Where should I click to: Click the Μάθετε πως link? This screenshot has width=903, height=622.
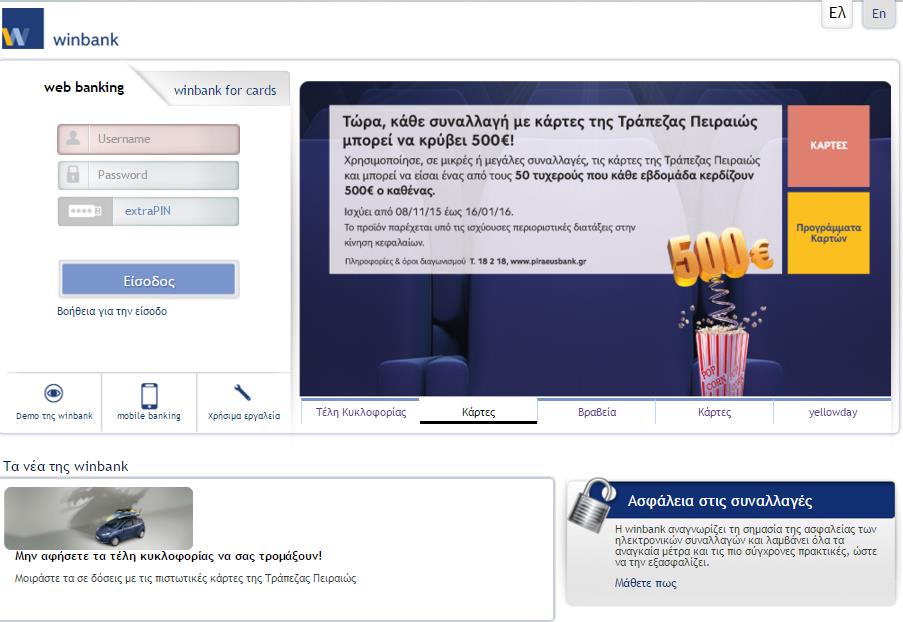click(x=646, y=583)
